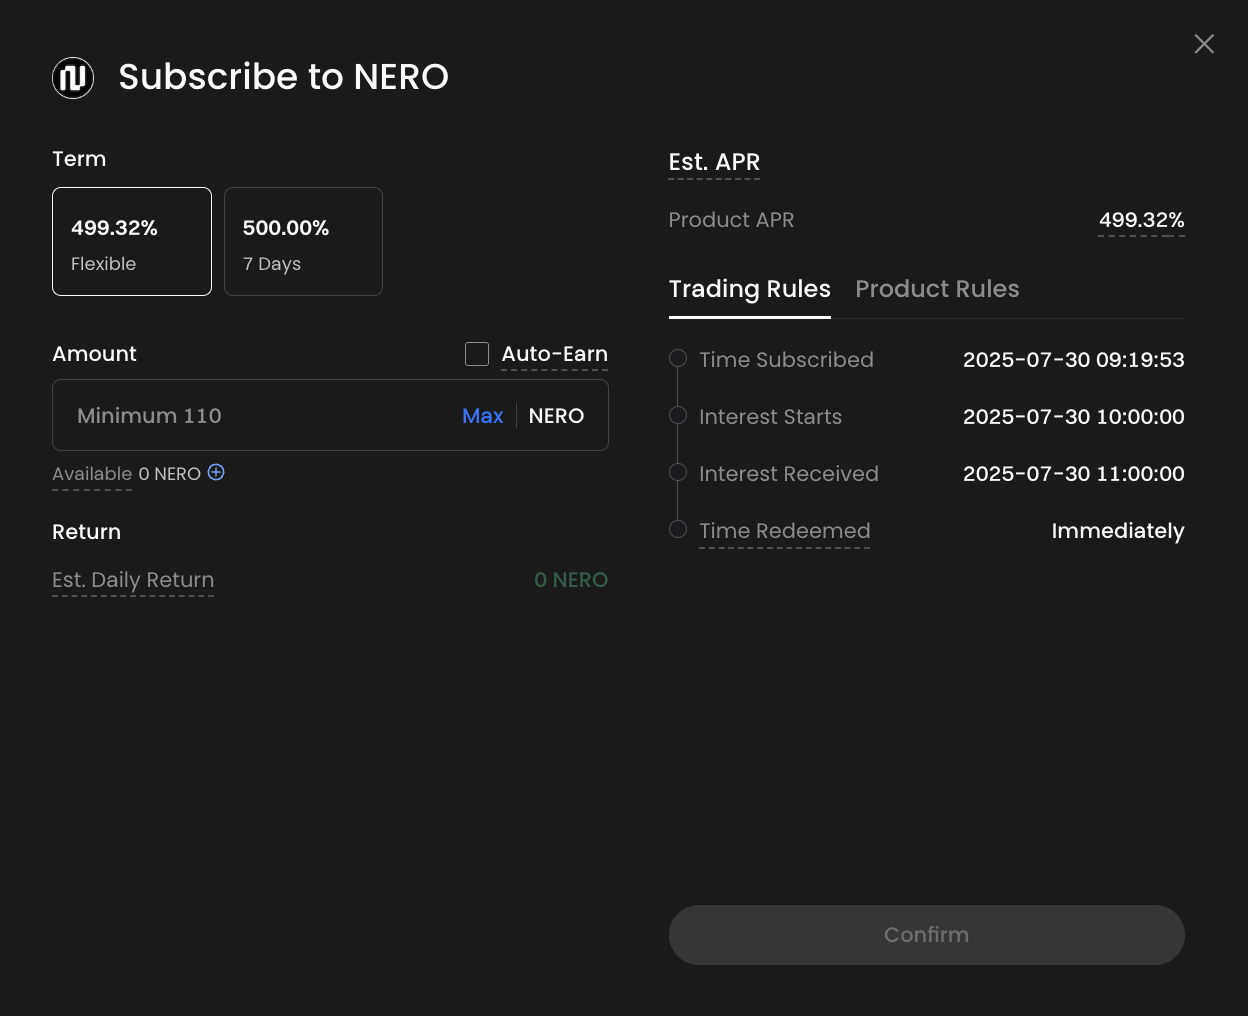Click the 2025-07-30 11:00:00 timestamp
This screenshot has width=1248, height=1016.
pyautogui.click(x=1074, y=474)
